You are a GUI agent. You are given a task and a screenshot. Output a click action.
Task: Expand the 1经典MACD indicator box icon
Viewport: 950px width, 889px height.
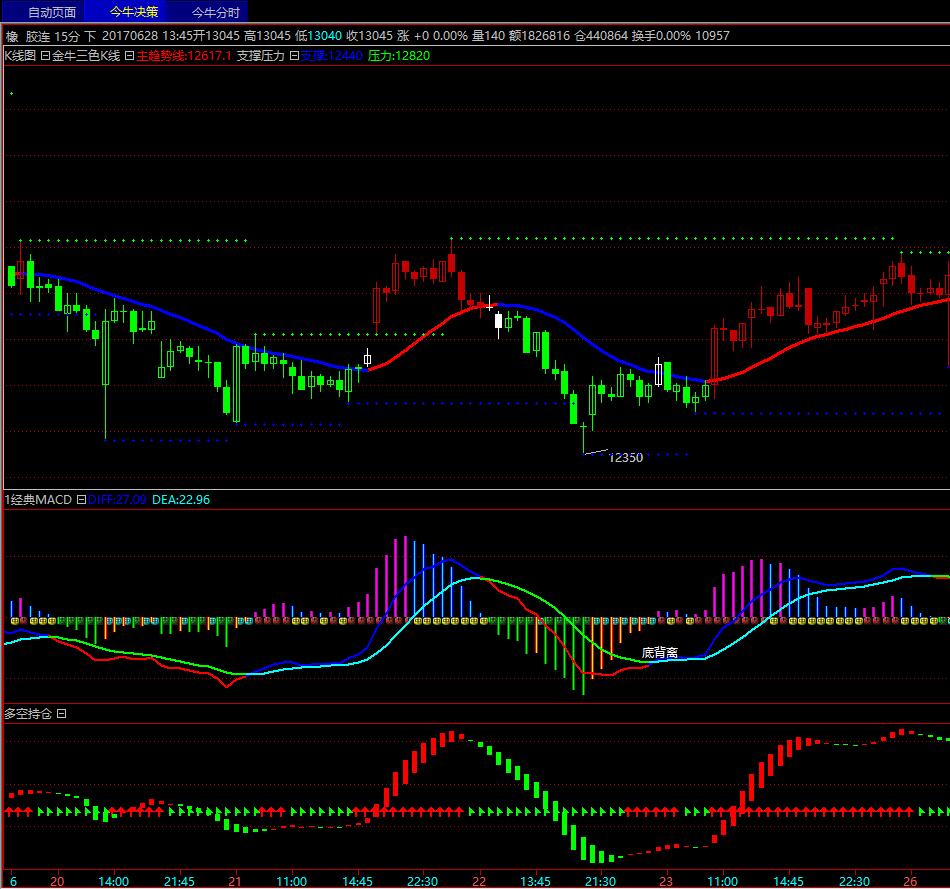tap(80, 500)
